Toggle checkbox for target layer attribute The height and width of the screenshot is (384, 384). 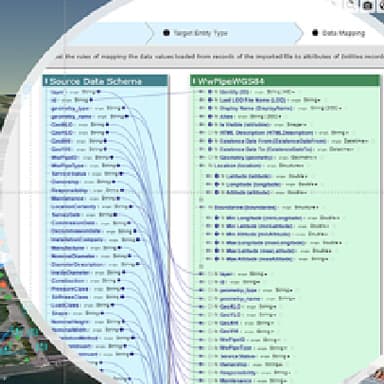click(211, 274)
